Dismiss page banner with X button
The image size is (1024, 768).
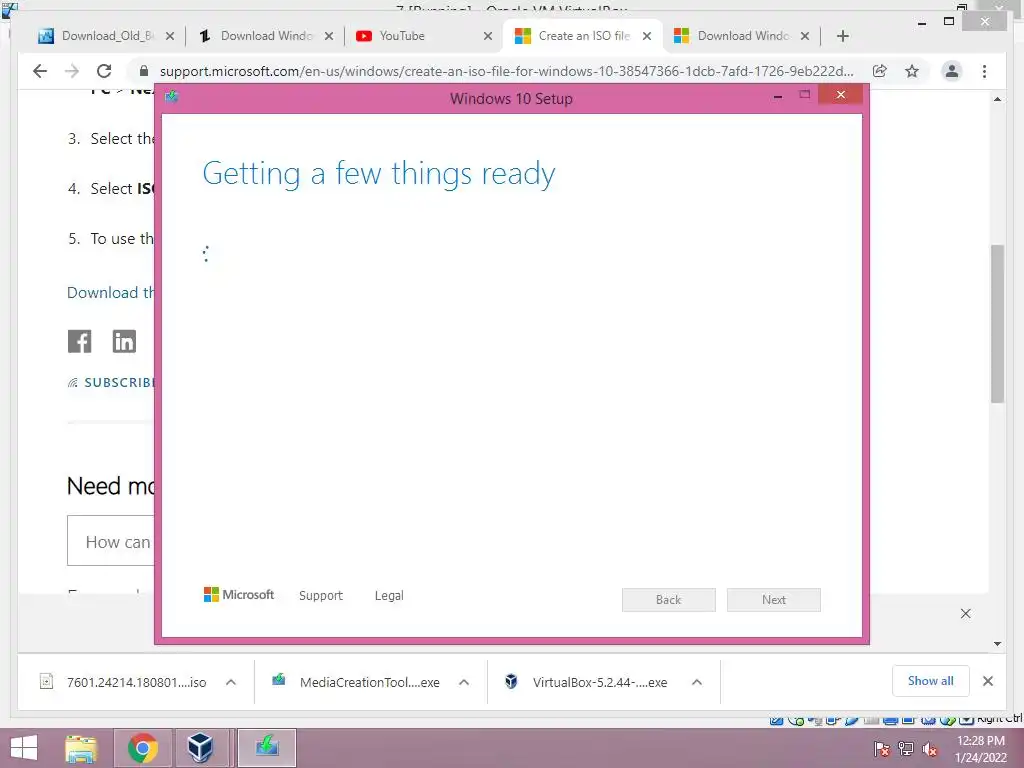coord(966,613)
